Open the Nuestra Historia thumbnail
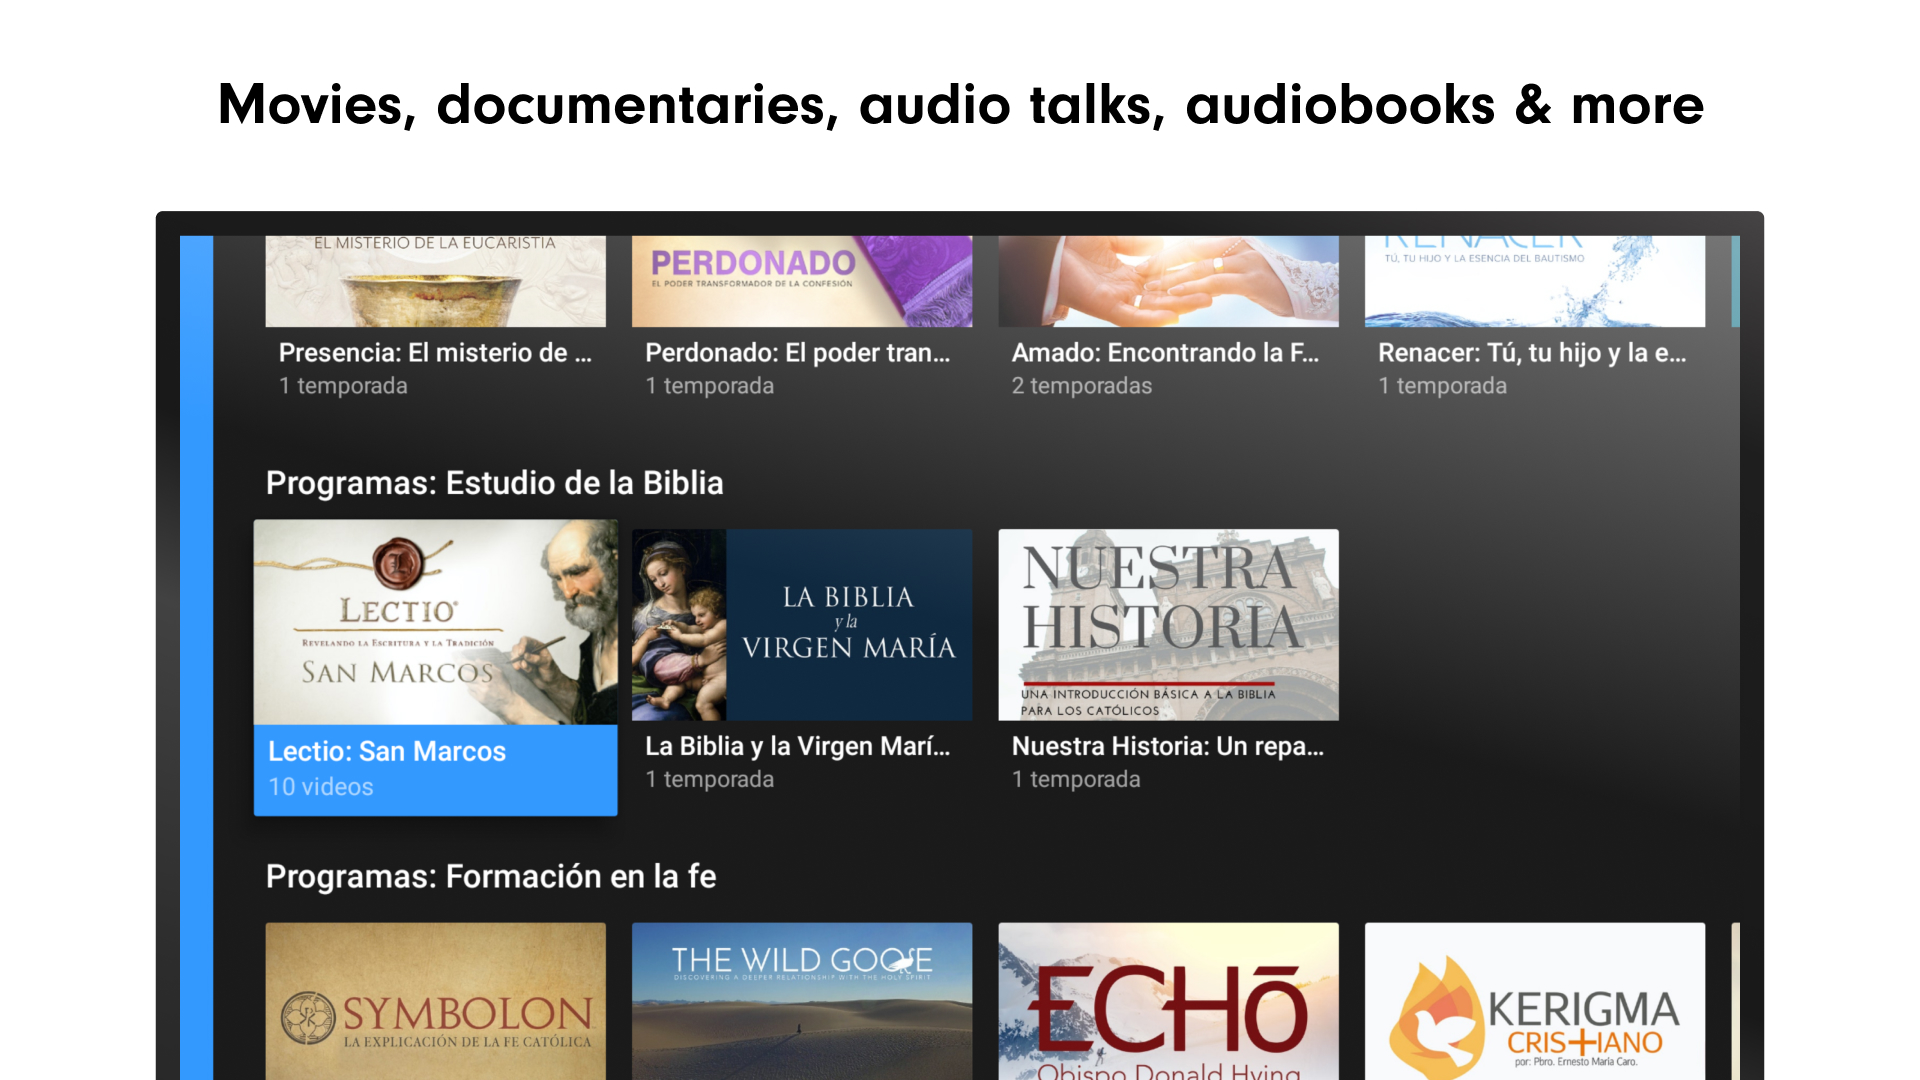 (x=1168, y=625)
